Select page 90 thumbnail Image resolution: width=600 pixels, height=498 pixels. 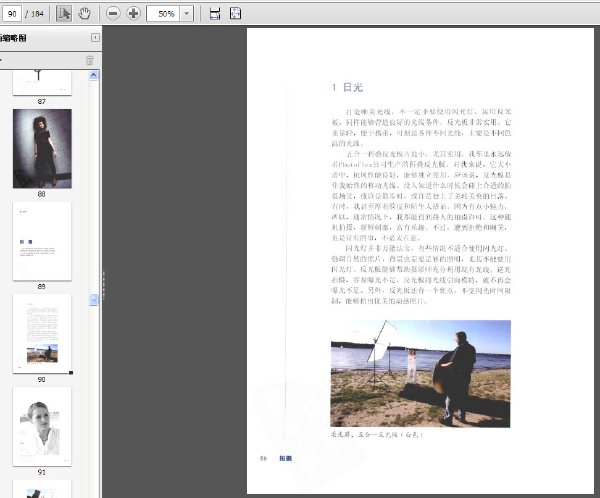coord(42,334)
